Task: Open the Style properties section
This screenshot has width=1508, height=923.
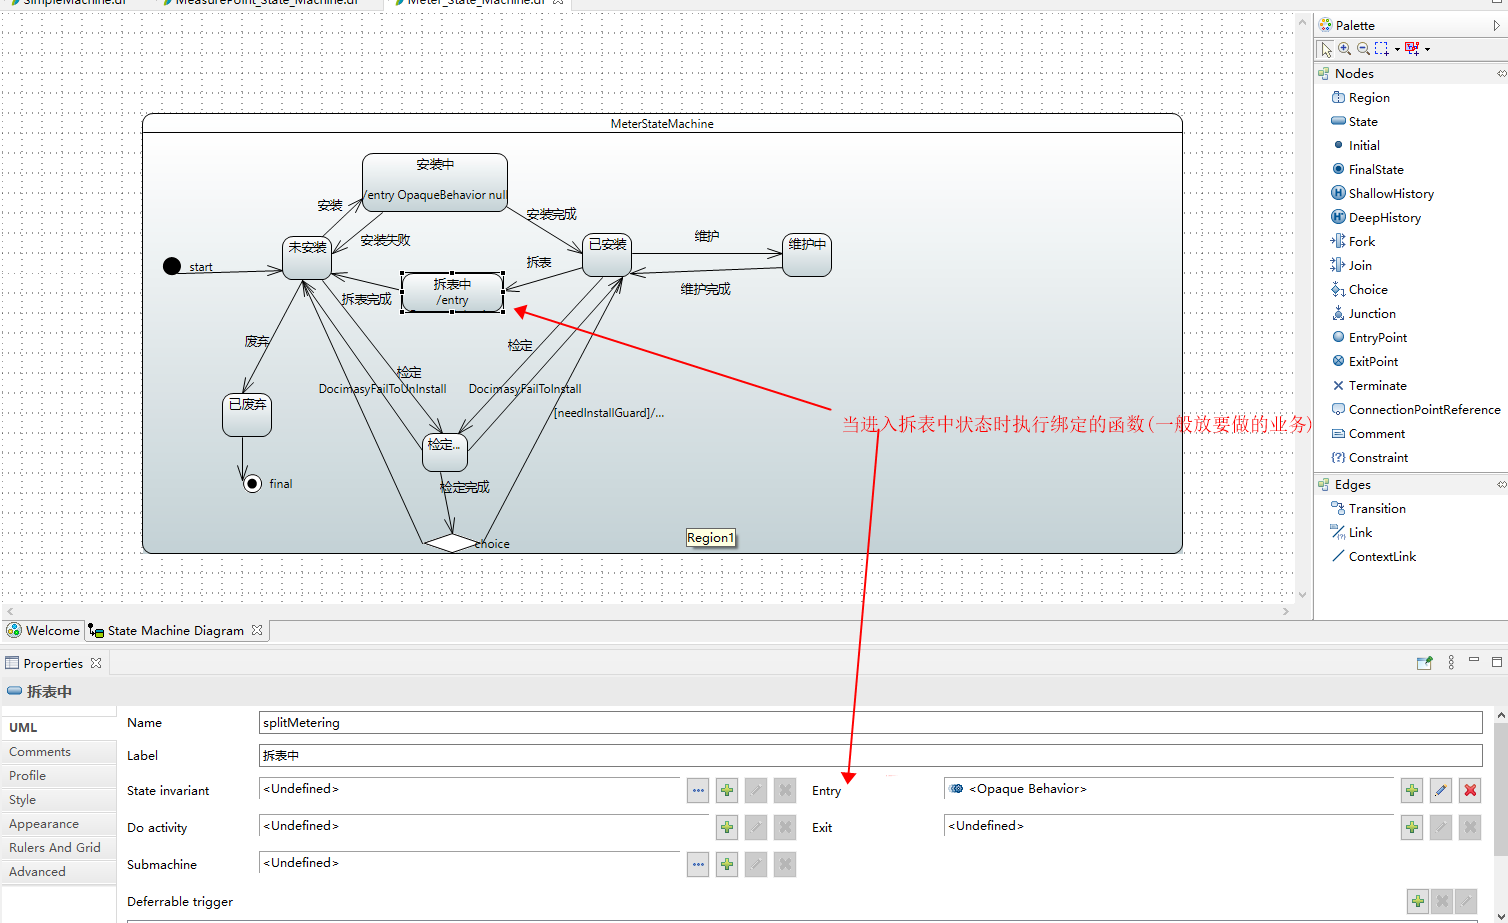Action: point(58,799)
